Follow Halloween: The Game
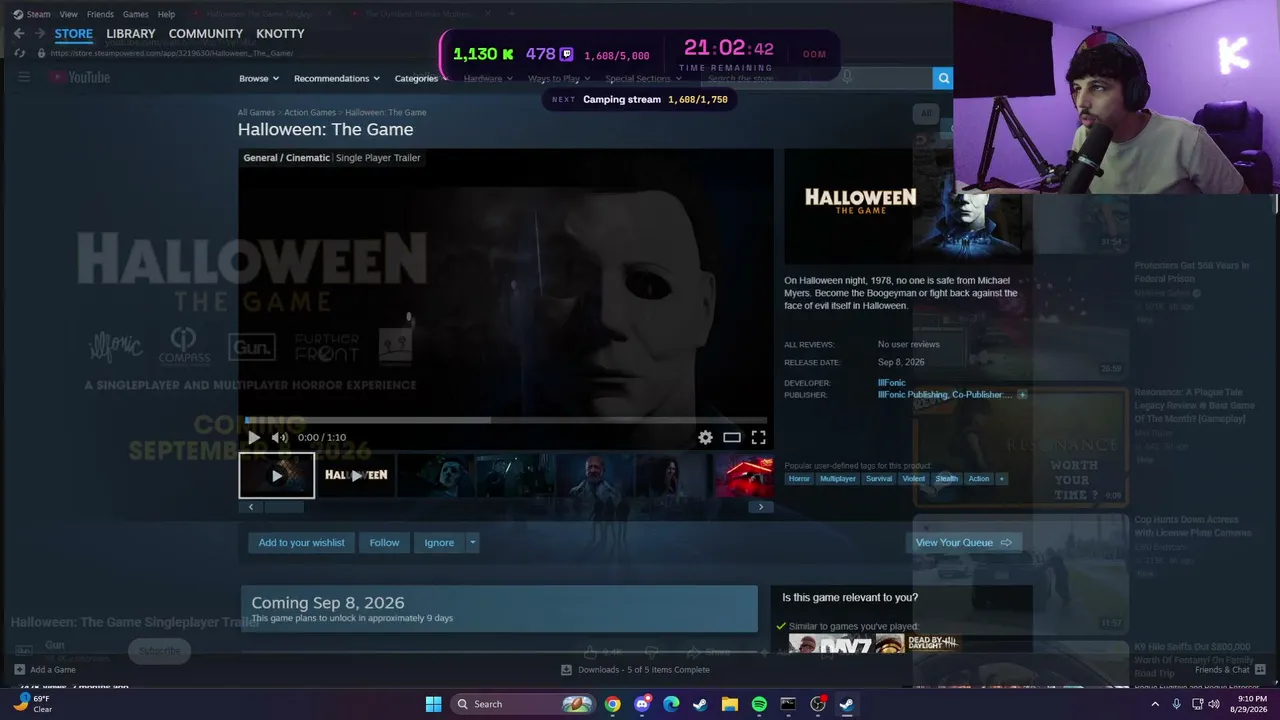 point(384,543)
